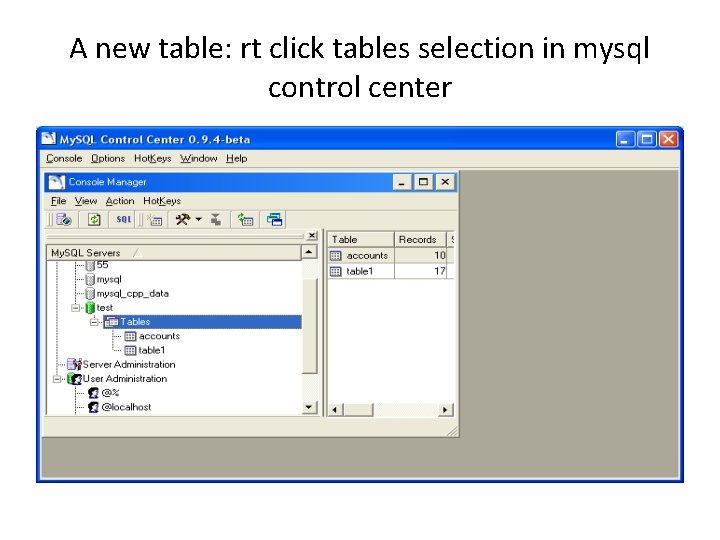
Task: Open Server Administration node
Action: 129,365
